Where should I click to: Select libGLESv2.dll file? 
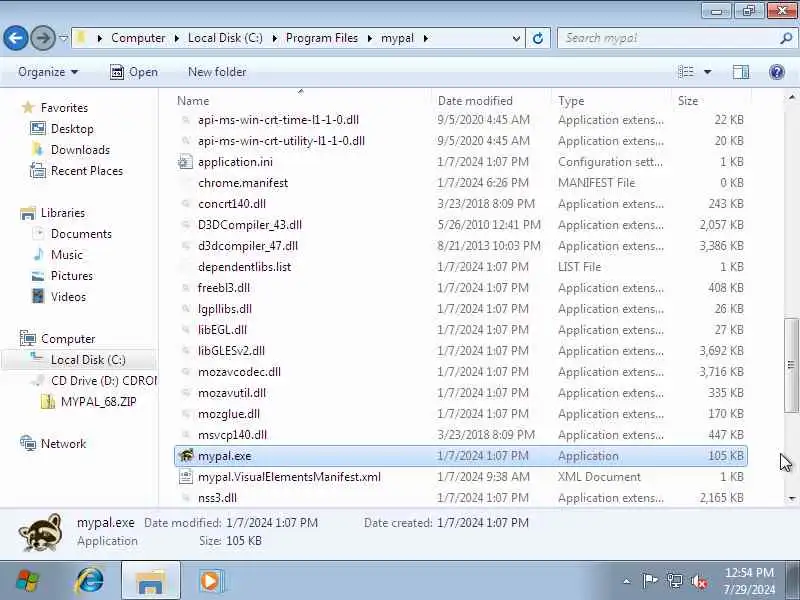tap(231, 351)
